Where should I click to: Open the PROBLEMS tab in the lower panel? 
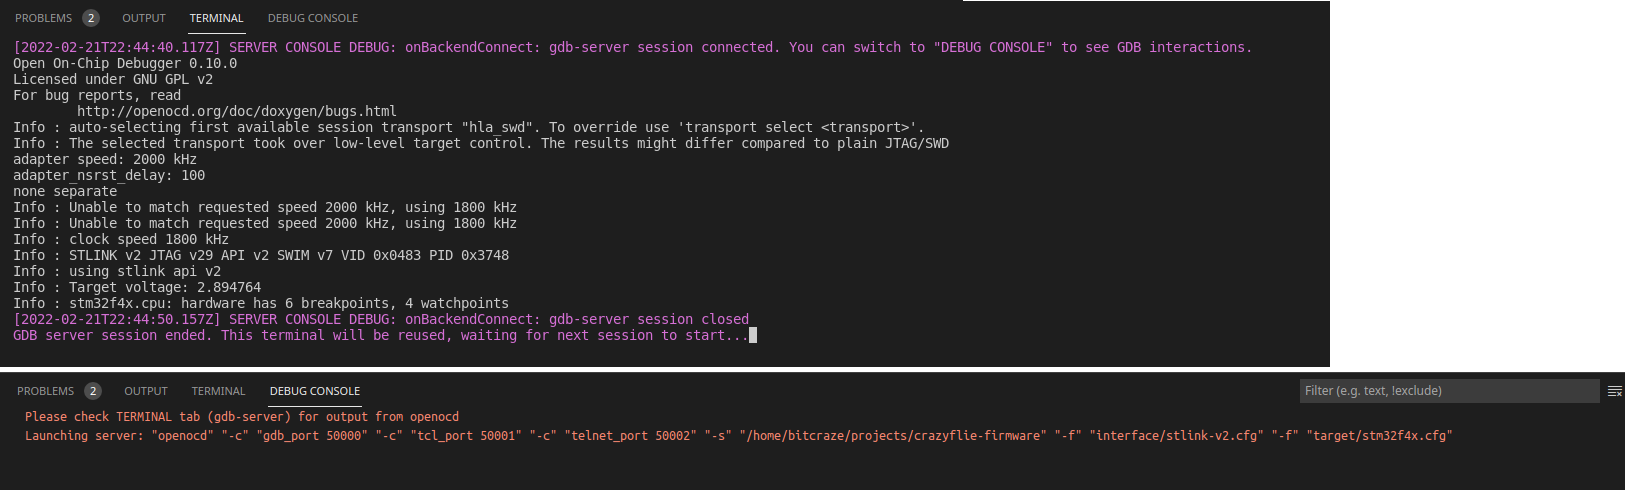point(45,391)
